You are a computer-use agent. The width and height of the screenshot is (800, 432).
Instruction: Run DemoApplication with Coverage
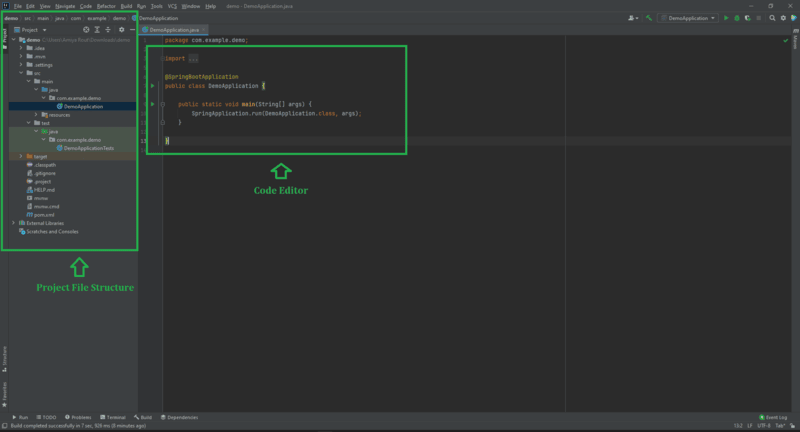click(x=747, y=18)
